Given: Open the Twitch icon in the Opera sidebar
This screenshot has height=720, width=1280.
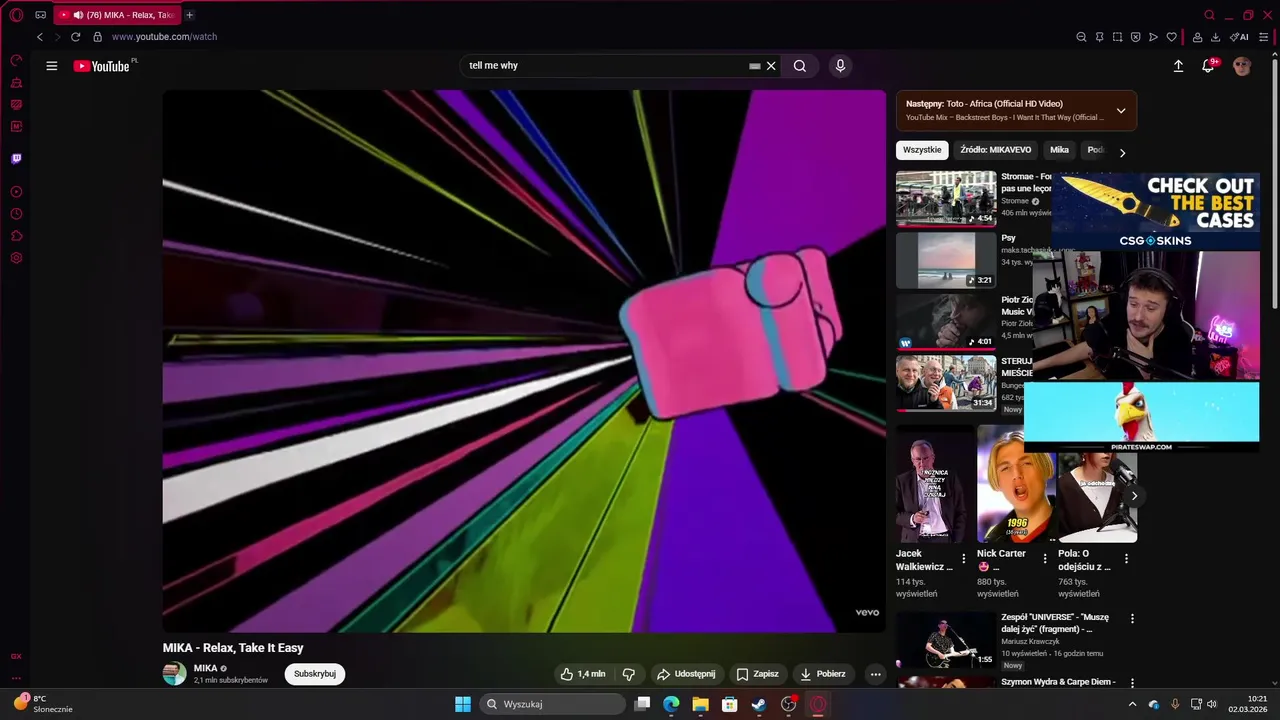Looking at the screenshot, I should point(16,159).
